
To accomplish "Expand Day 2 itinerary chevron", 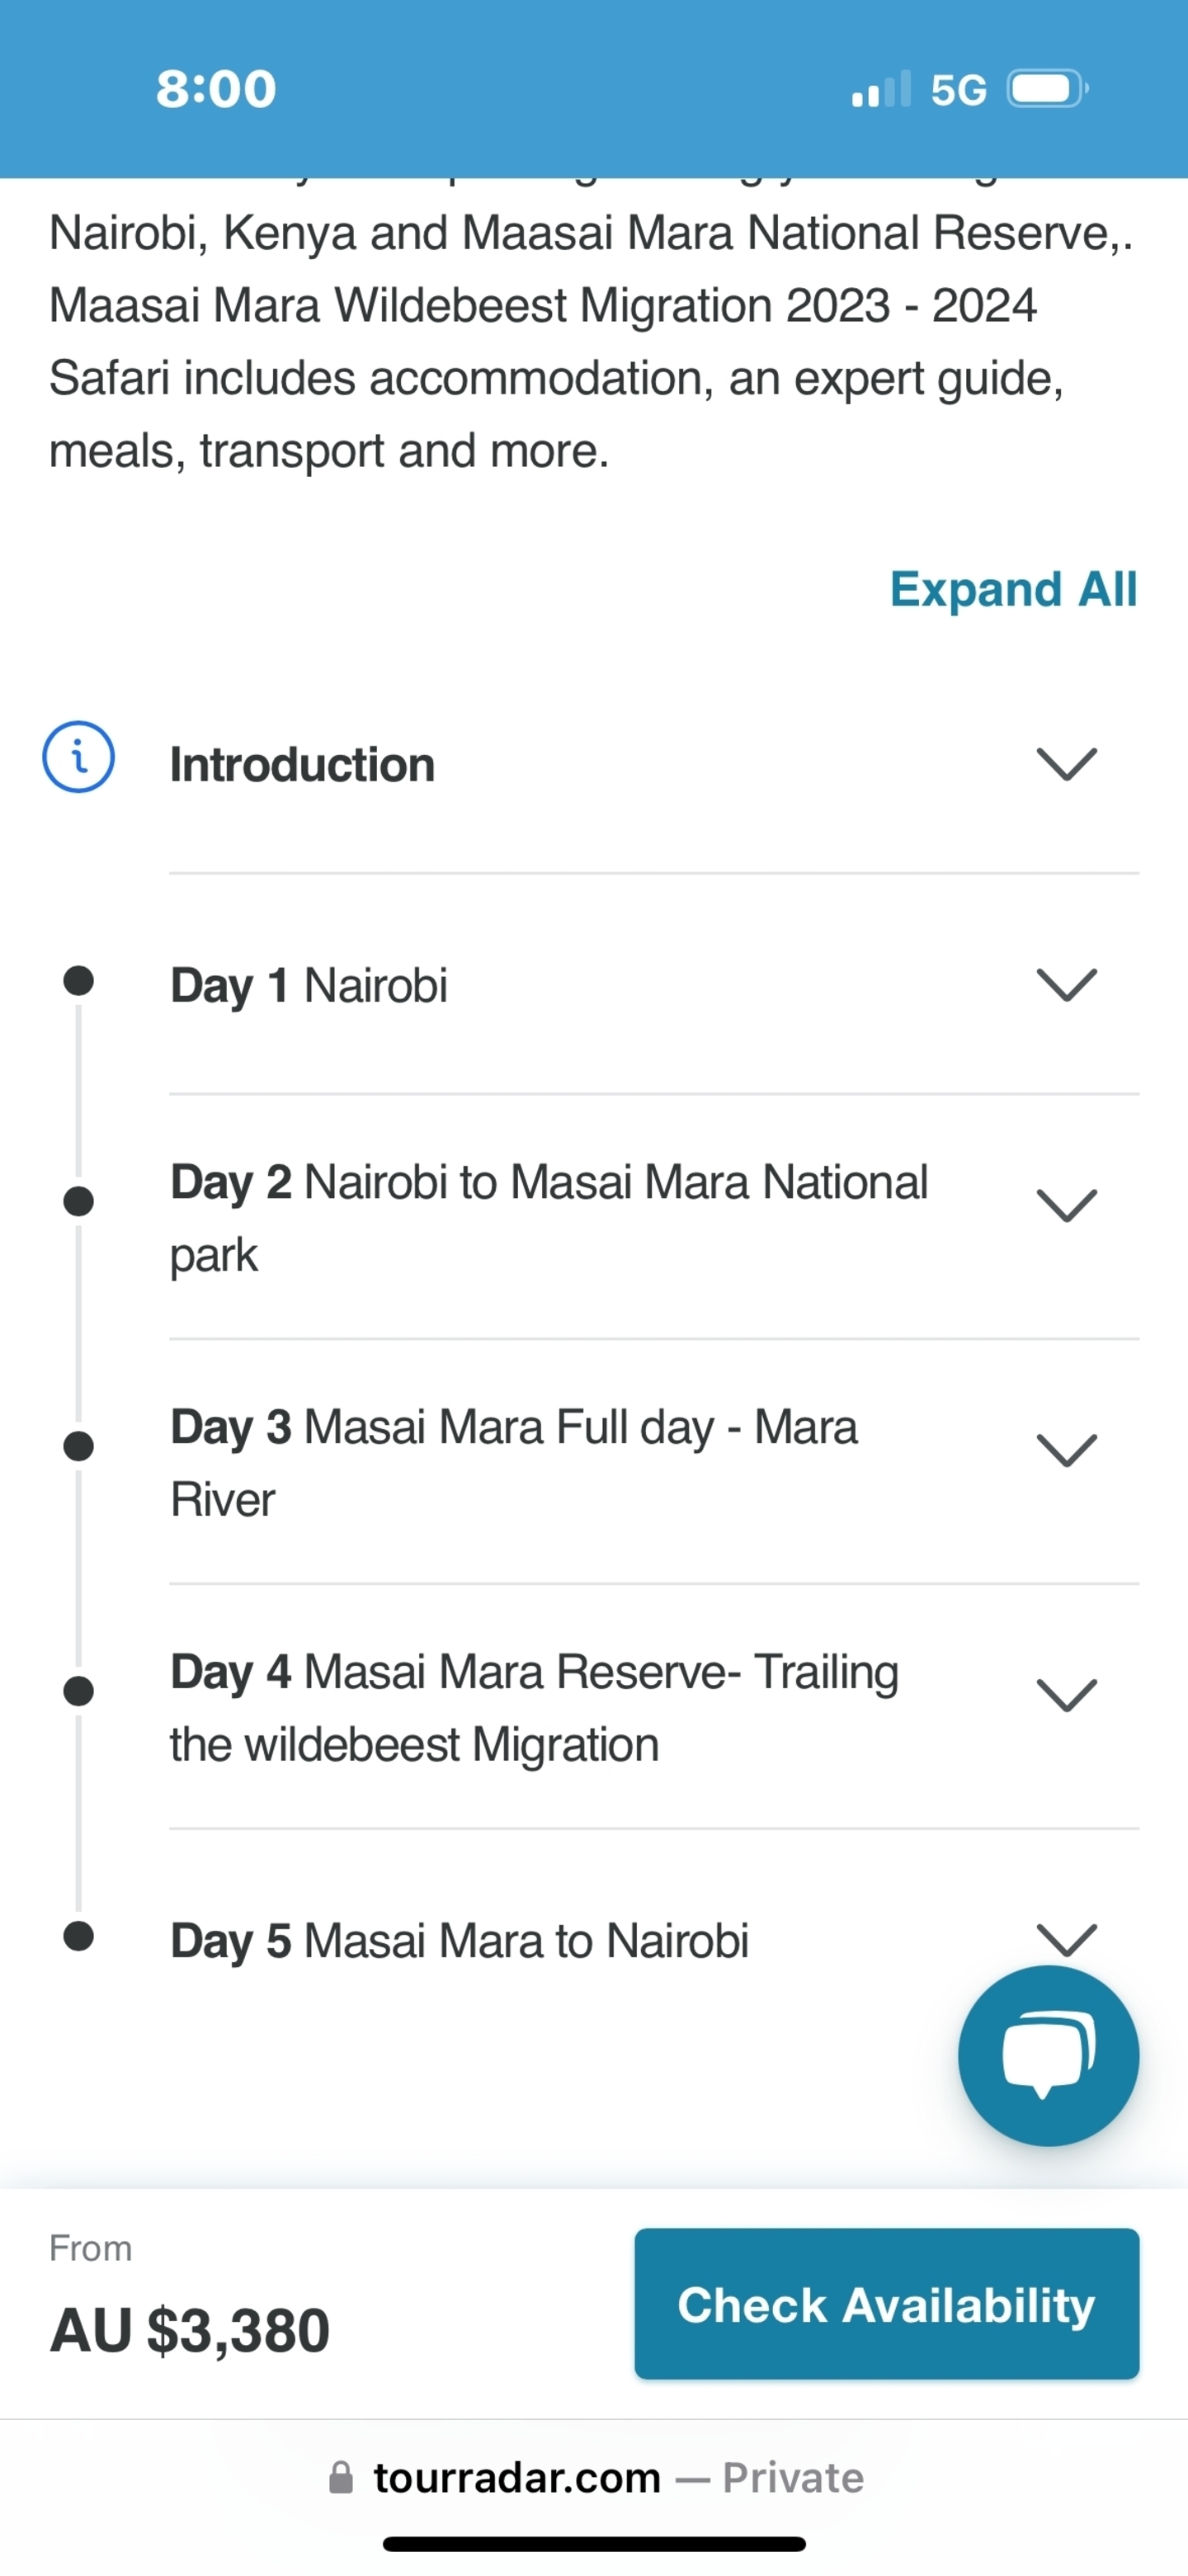I will coord(1067,1205).
